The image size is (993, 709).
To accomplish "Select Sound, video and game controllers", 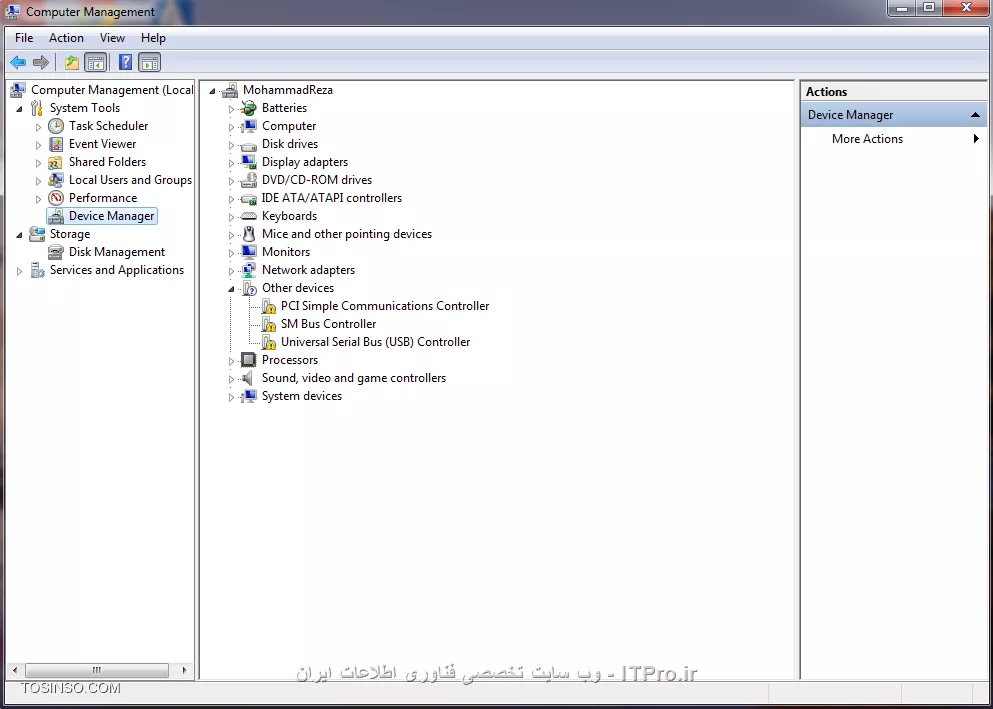I will 354,378.
